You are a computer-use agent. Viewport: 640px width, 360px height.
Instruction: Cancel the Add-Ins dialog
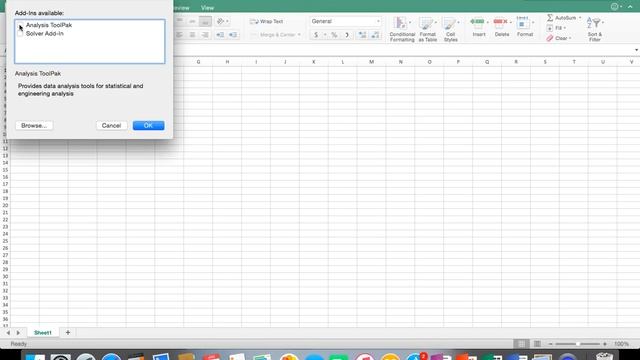111,125
